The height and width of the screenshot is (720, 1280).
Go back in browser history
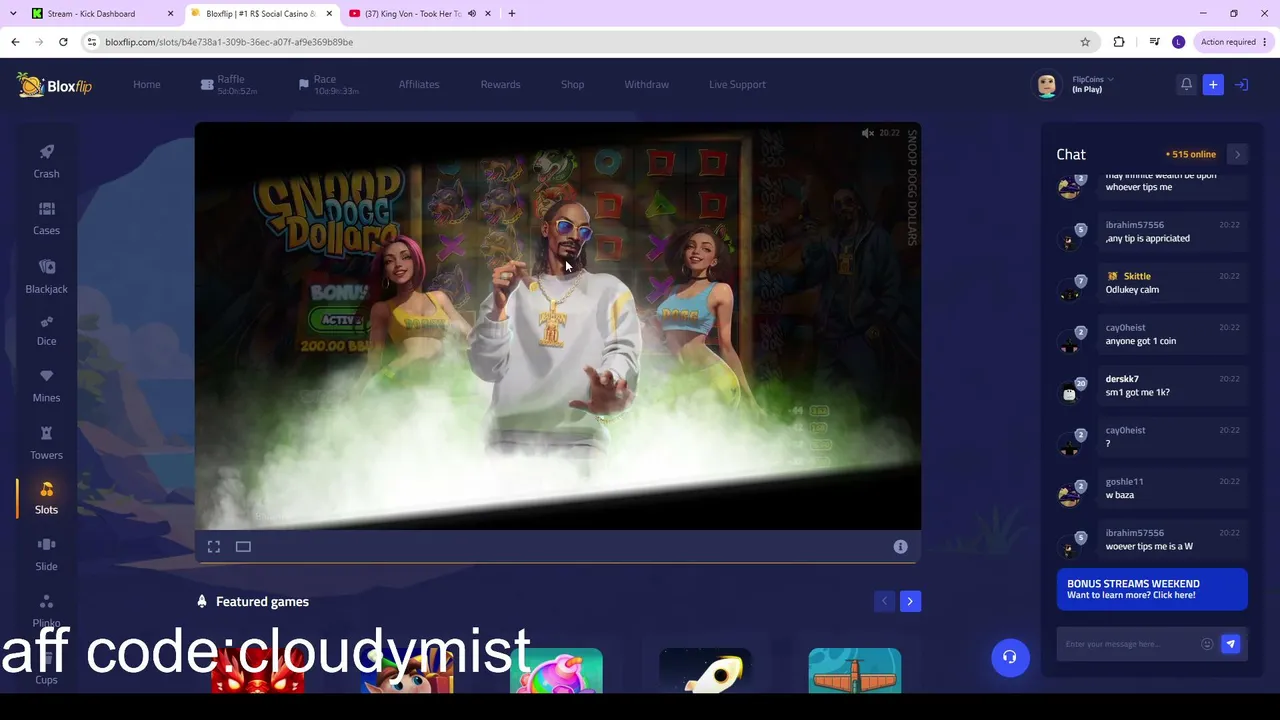[15, 42]
